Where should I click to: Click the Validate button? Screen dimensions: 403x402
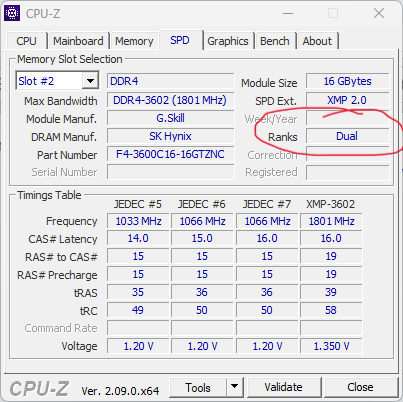(284, 387)
